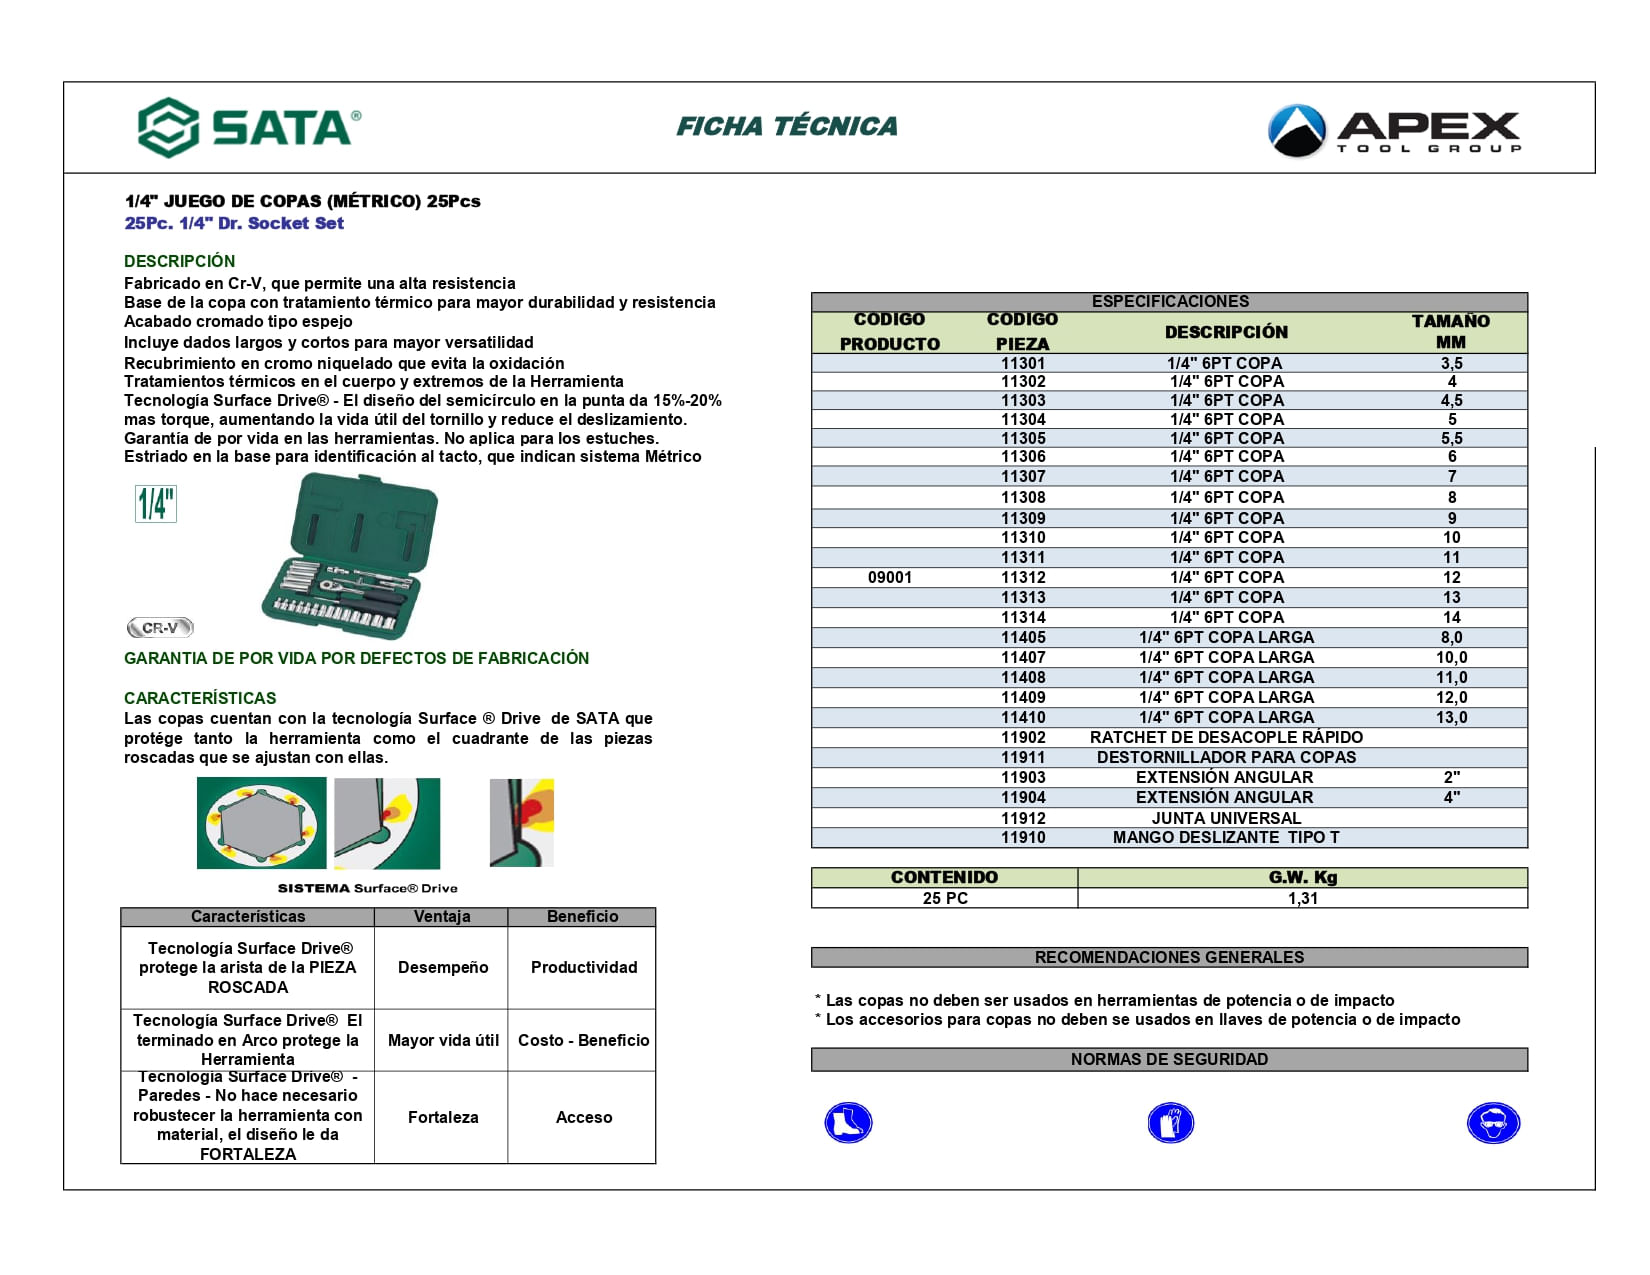Screen dimensions: 1650x1275
Task: Click the 4" size for code 11904
Action: 1452,797
